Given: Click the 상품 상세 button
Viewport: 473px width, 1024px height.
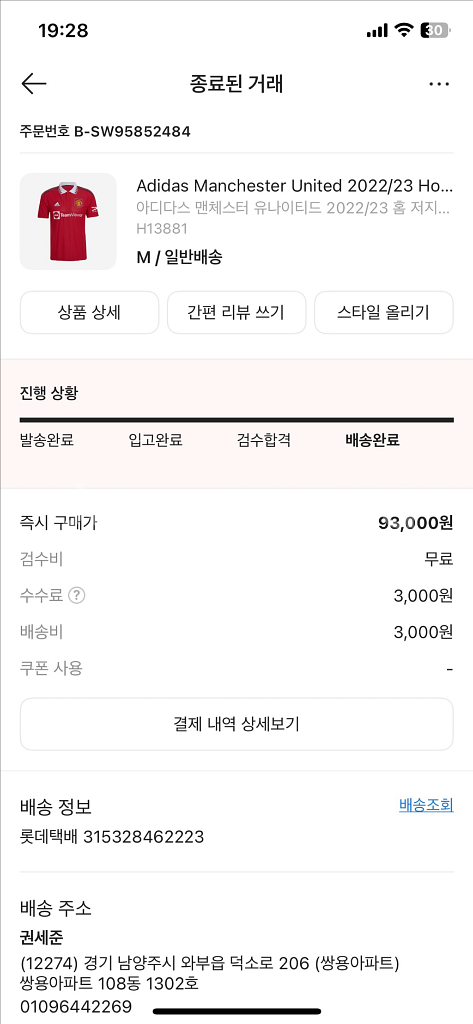Looking at the screenshot, I should click(90, 313).
